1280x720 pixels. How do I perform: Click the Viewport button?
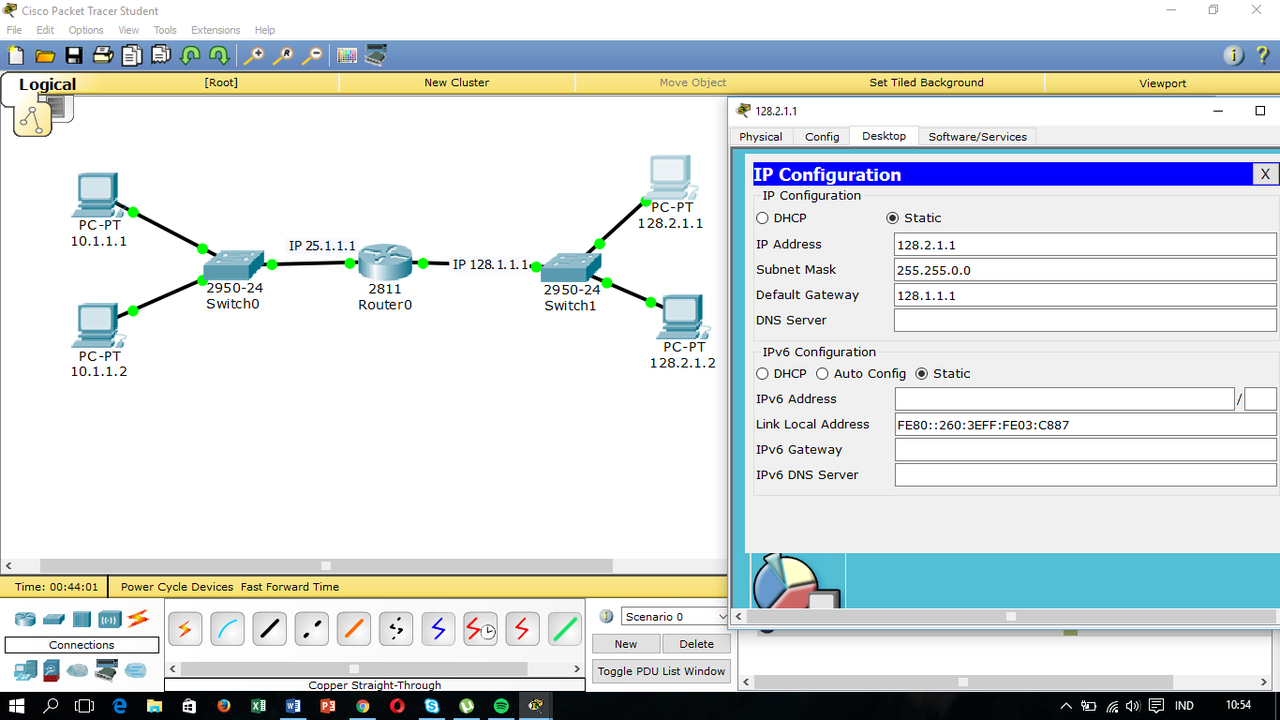click(x=1163, y=83)
